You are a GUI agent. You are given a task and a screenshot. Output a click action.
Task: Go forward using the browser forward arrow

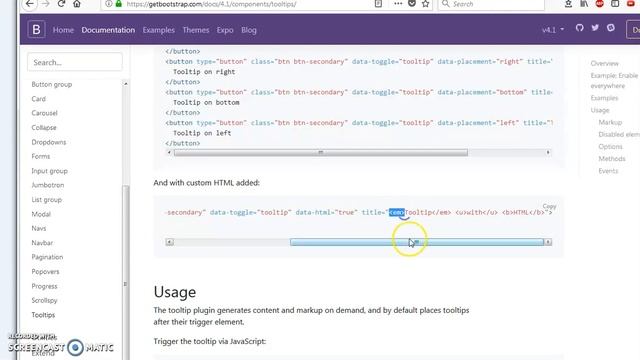(x=45, y=4)
